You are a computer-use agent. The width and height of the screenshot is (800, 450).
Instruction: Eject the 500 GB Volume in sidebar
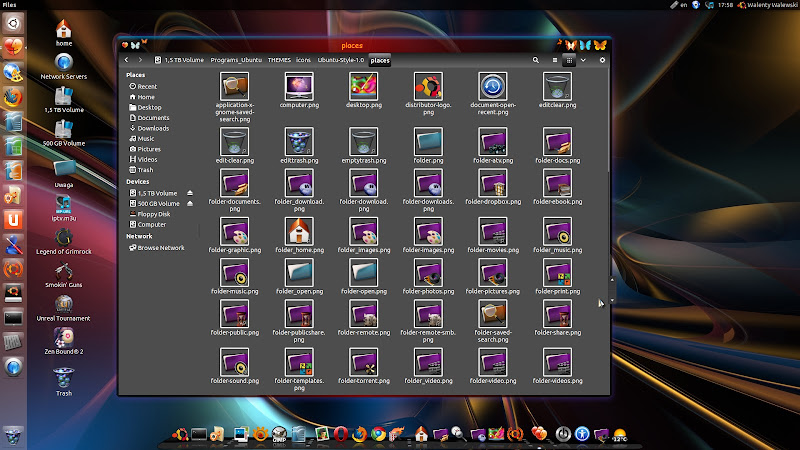pyautogui.click(x=190, y=203)
